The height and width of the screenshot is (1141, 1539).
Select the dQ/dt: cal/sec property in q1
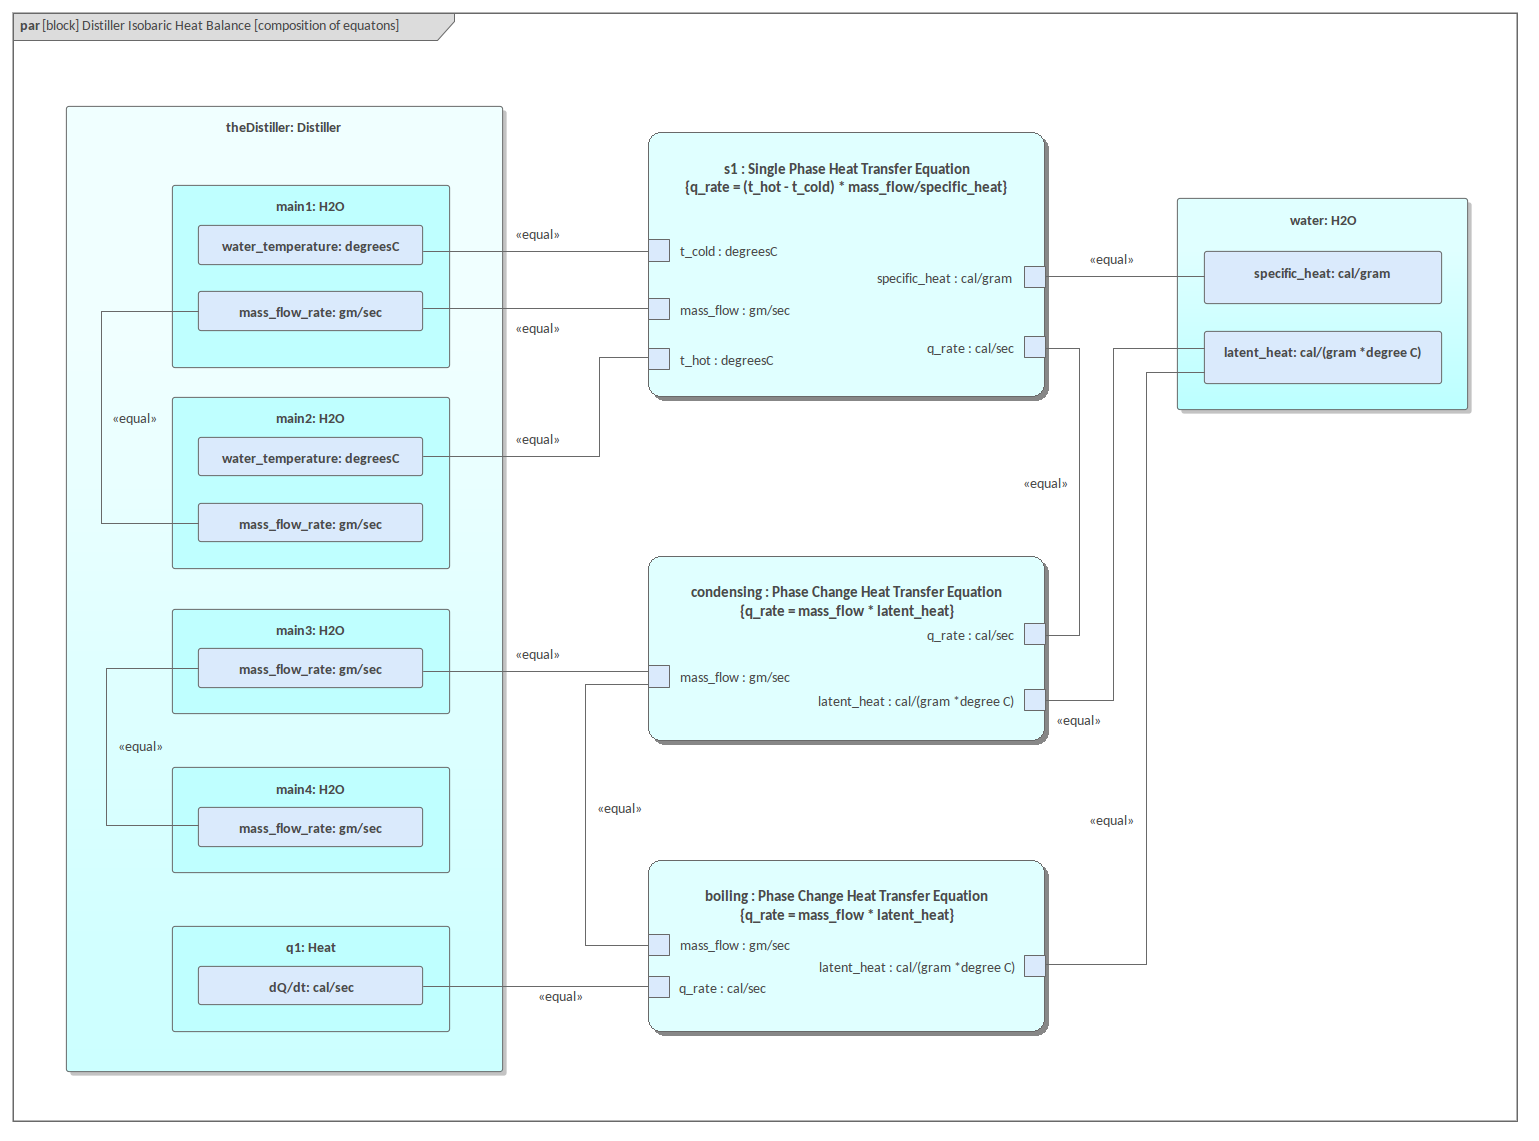tap(310, 986)
